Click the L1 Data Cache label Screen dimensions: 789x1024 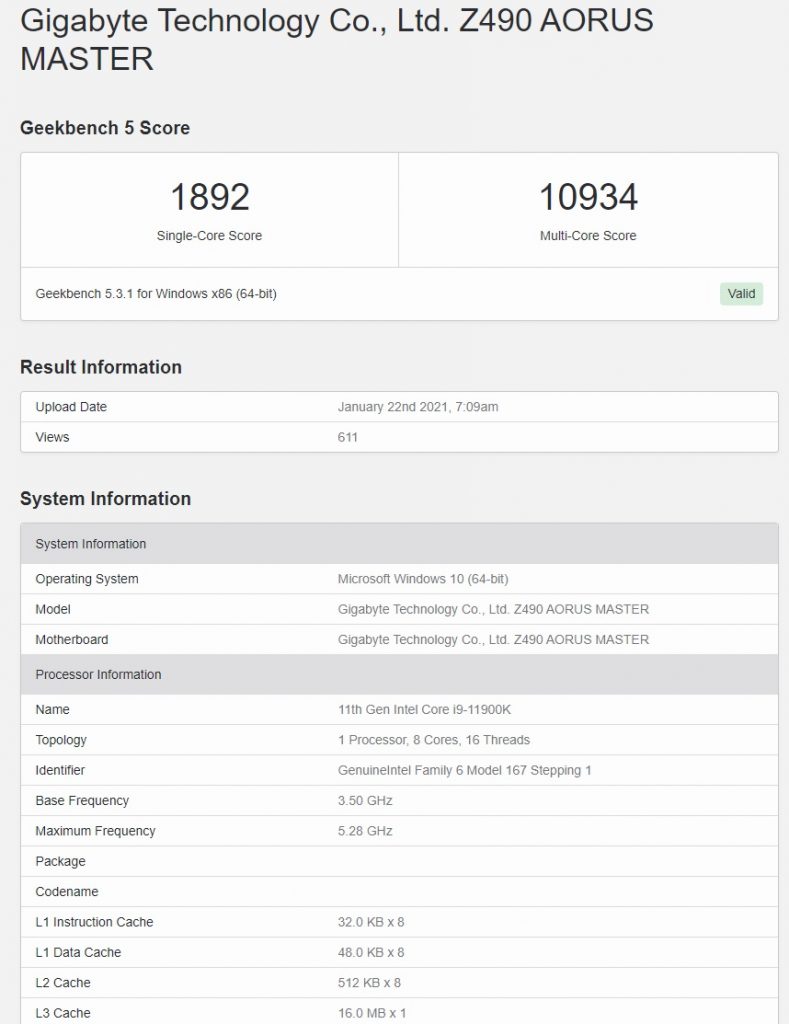pos(78,953)
